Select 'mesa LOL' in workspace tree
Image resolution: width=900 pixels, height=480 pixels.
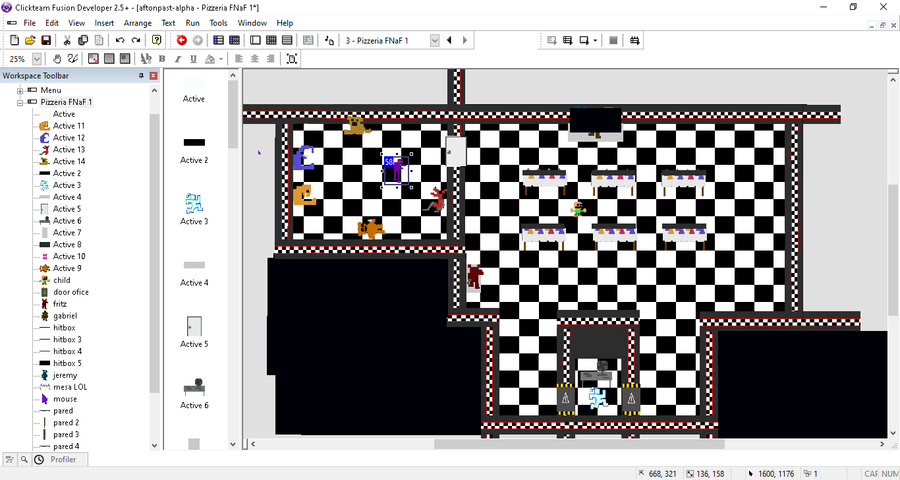coord(70,387)
